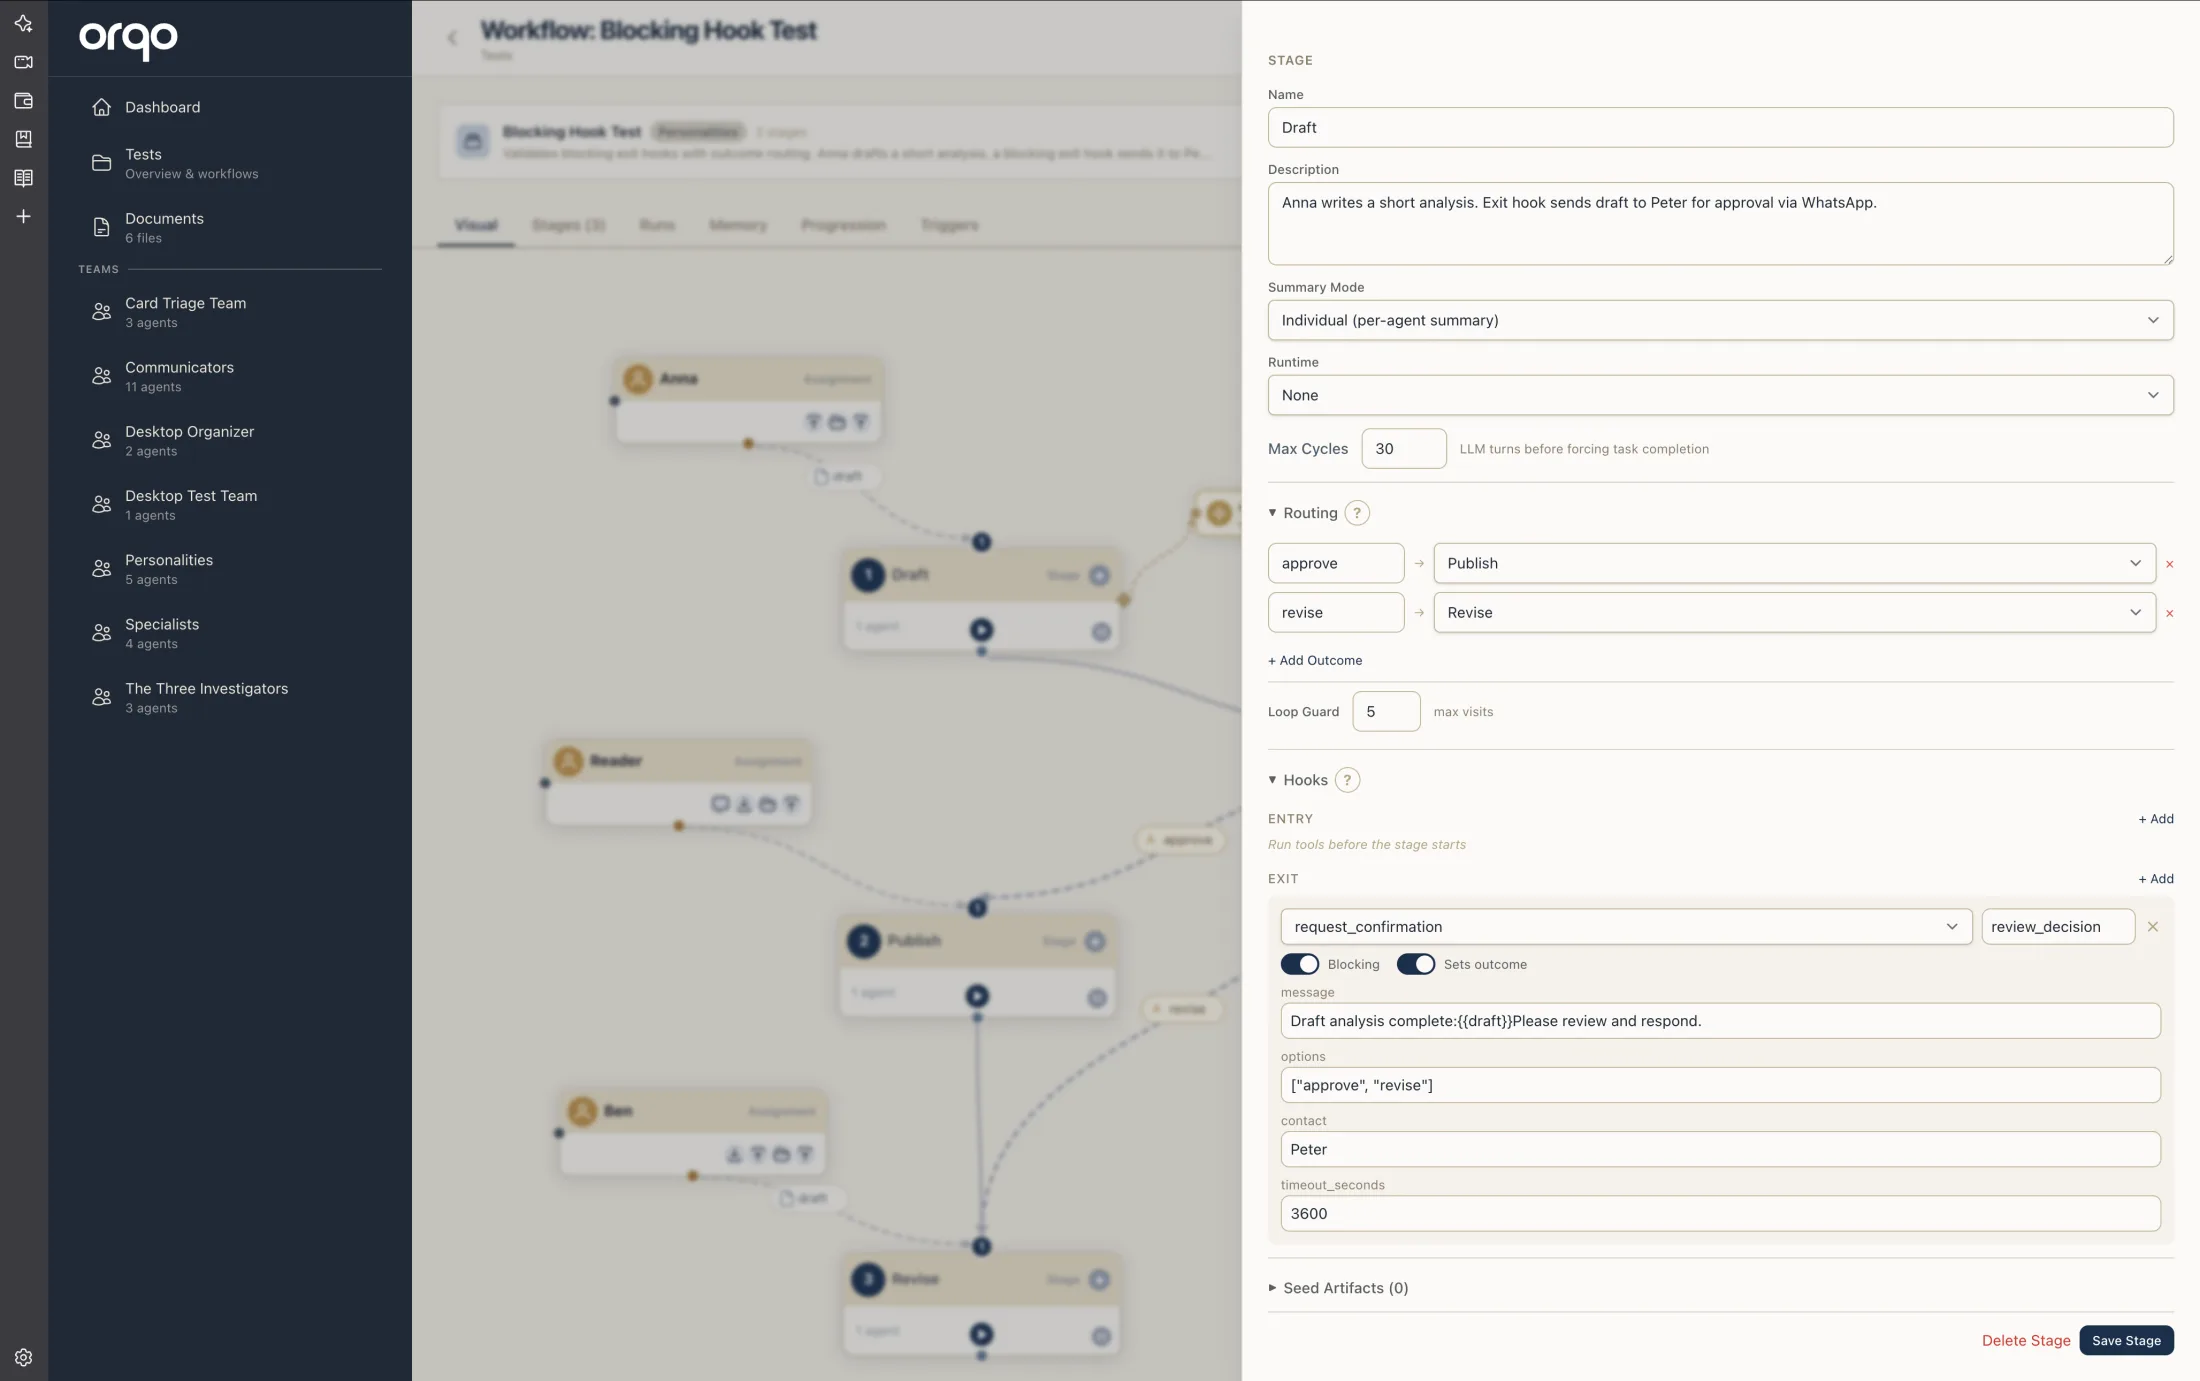The height and width of the screenshot is (1381, 2200).
Task: Open the Summary Mode dropdown
Action: (x=1720, y=320)
